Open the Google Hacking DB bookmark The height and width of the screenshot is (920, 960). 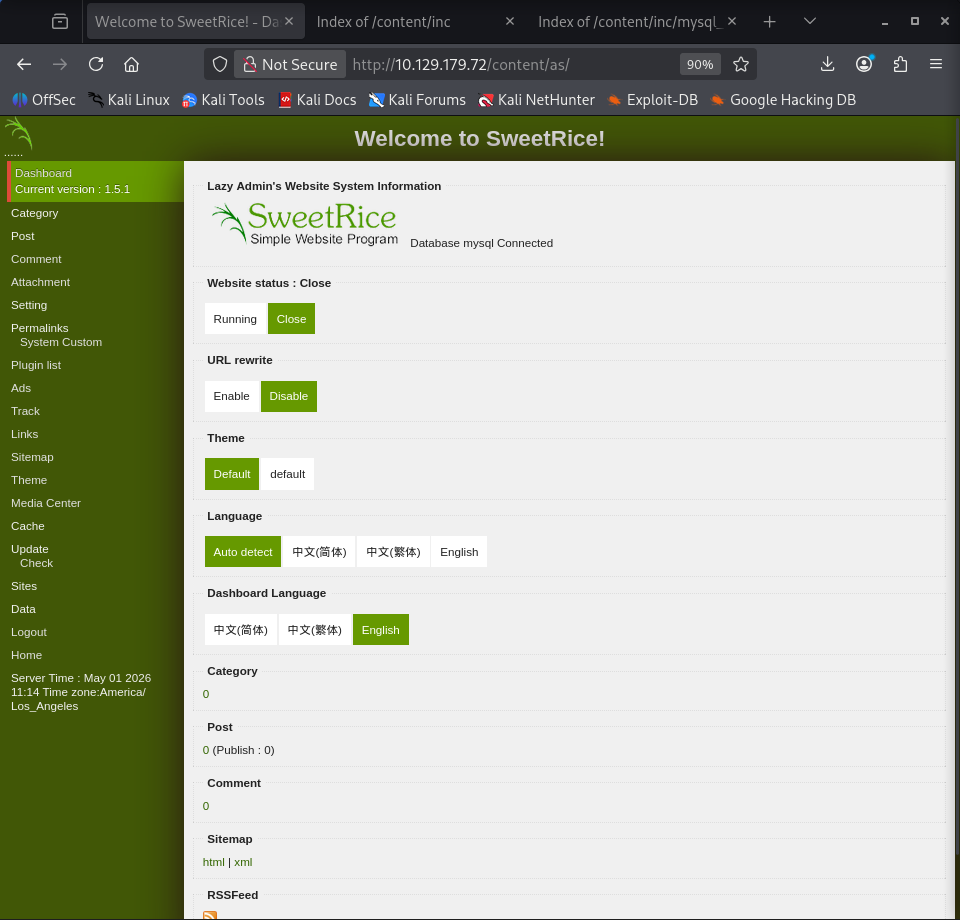(x=783, y=100)
